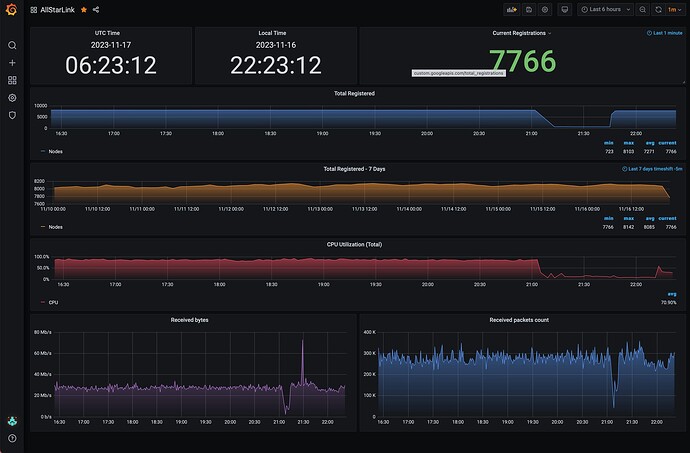Toggle the favorite star for AllStarLink
The image size is (690, 453).
pyautogui.click(x=84, y=10)
